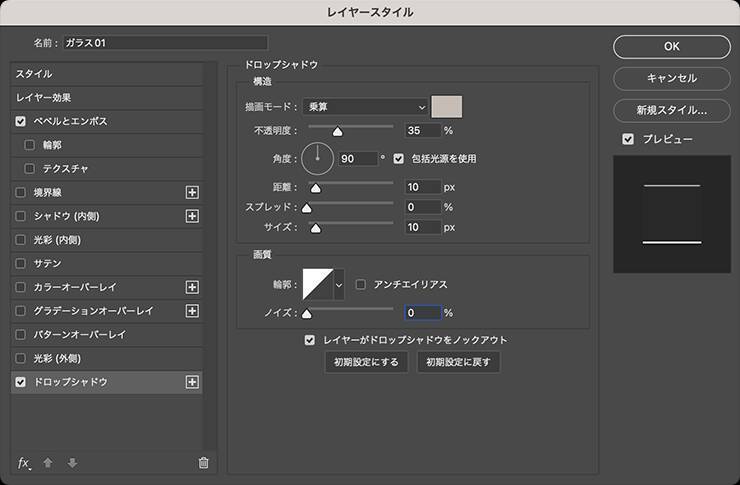The image size is (740, 485).
Task: Click the trash delete effect icon
Action: tap(204, 463)
